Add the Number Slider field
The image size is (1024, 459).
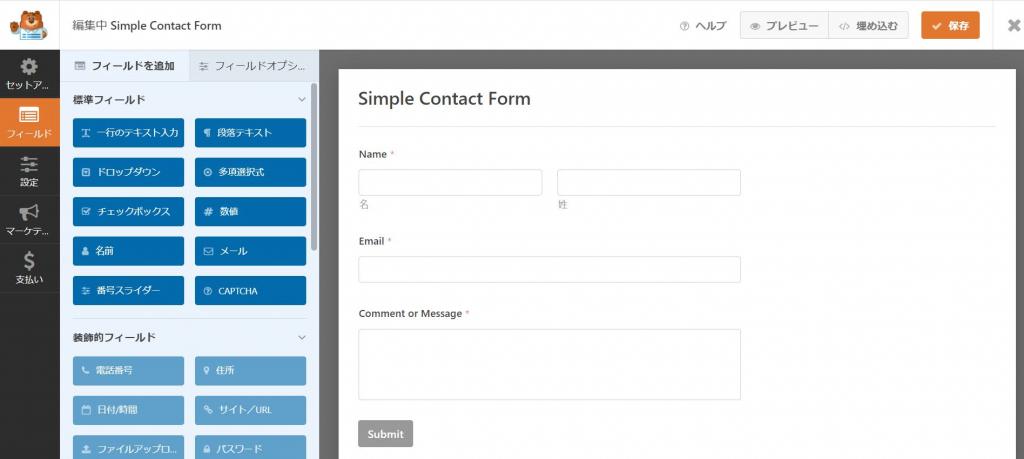click(x=129, y=291)
